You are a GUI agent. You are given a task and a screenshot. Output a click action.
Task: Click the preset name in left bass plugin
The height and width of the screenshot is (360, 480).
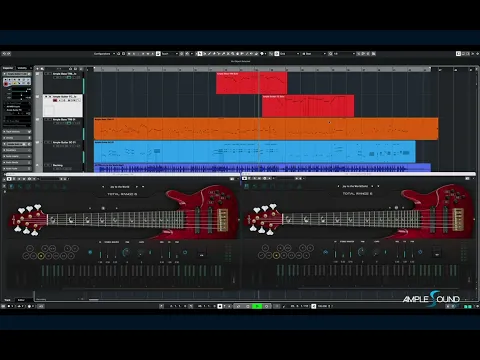(119, 187)
